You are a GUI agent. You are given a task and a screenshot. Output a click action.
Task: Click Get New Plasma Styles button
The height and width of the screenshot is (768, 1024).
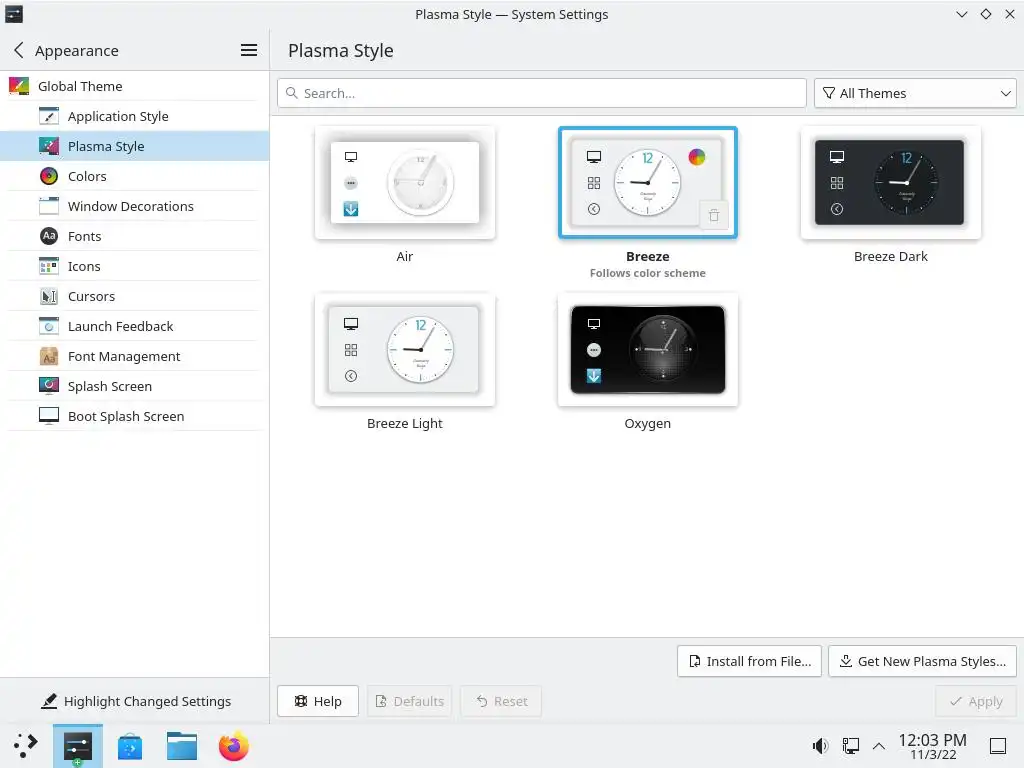coord(922,662)
